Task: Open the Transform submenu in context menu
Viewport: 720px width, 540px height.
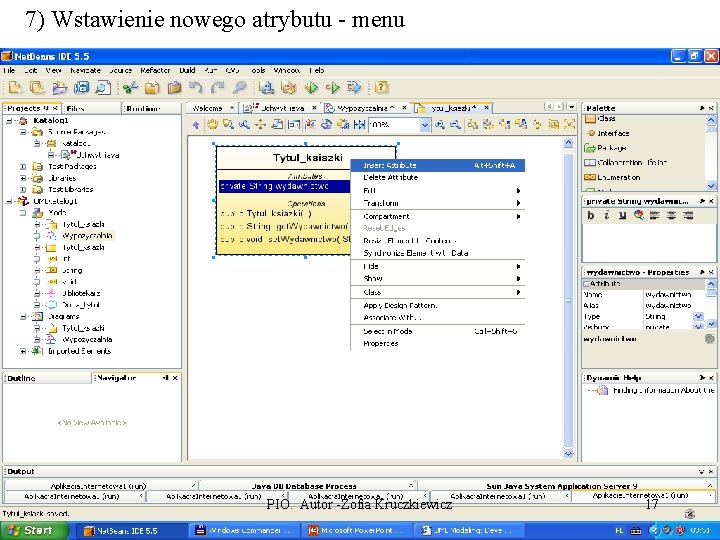Action: 437,203
